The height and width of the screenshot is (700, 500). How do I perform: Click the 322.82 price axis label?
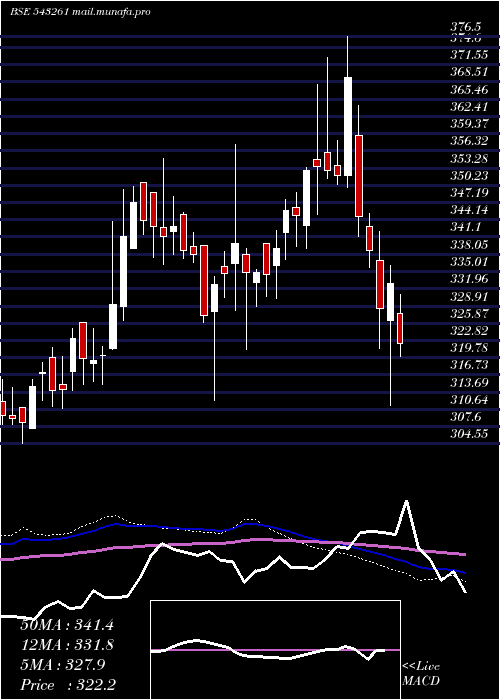pyautogui.click(x=469, y=330)
